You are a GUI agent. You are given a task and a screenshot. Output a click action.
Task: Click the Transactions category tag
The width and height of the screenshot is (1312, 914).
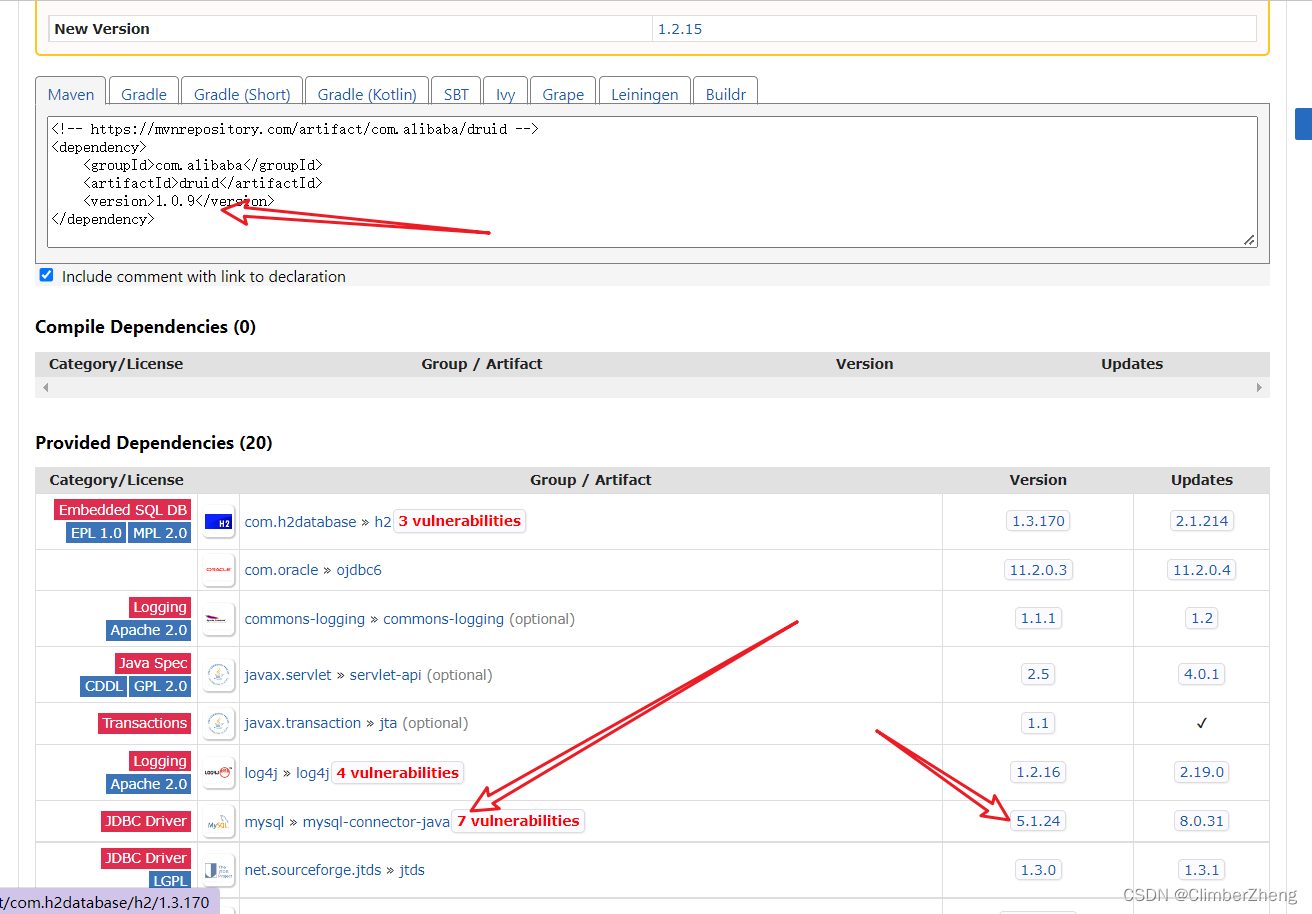(144, 723)
